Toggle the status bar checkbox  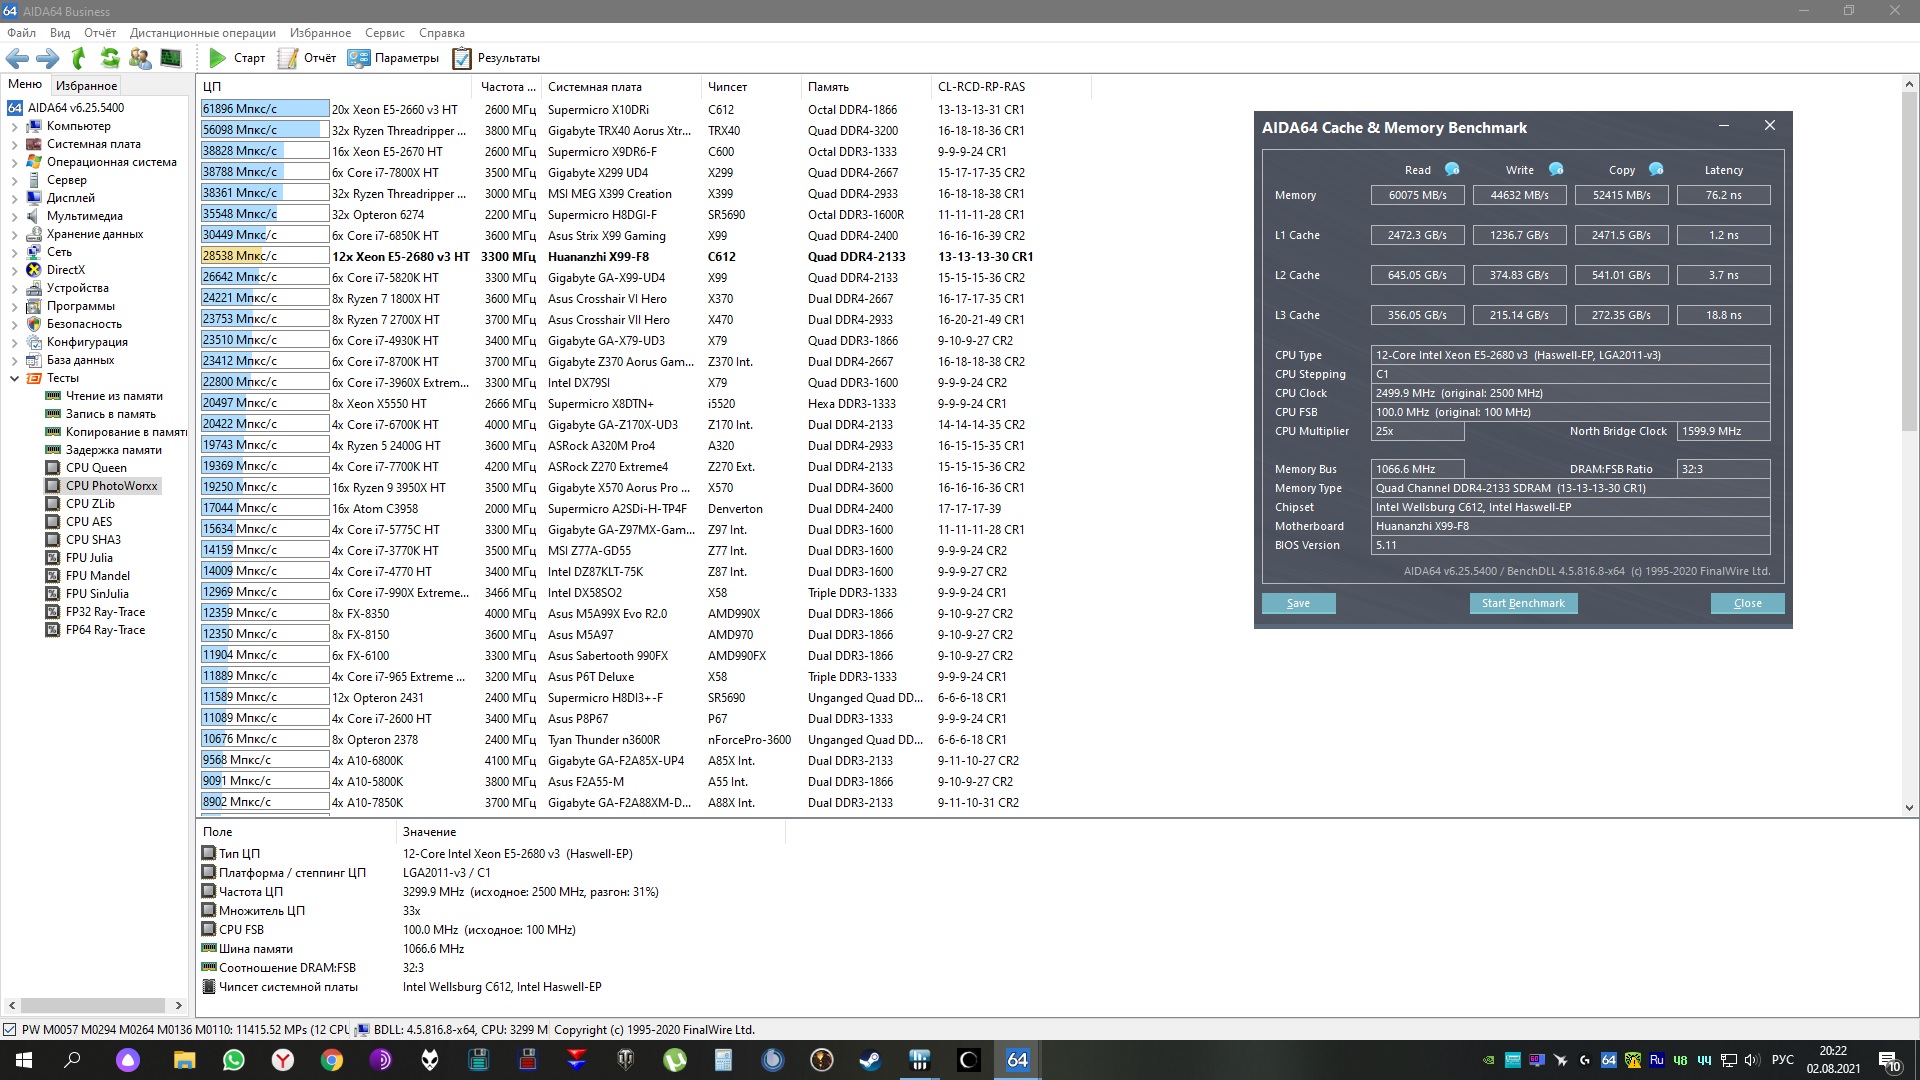click(10, 1029)
